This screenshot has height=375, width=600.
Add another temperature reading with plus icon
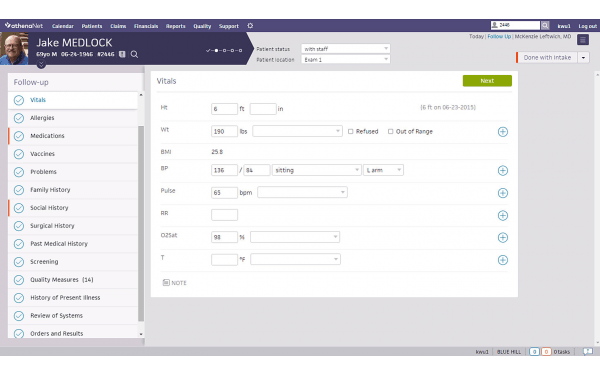(503, 260)
